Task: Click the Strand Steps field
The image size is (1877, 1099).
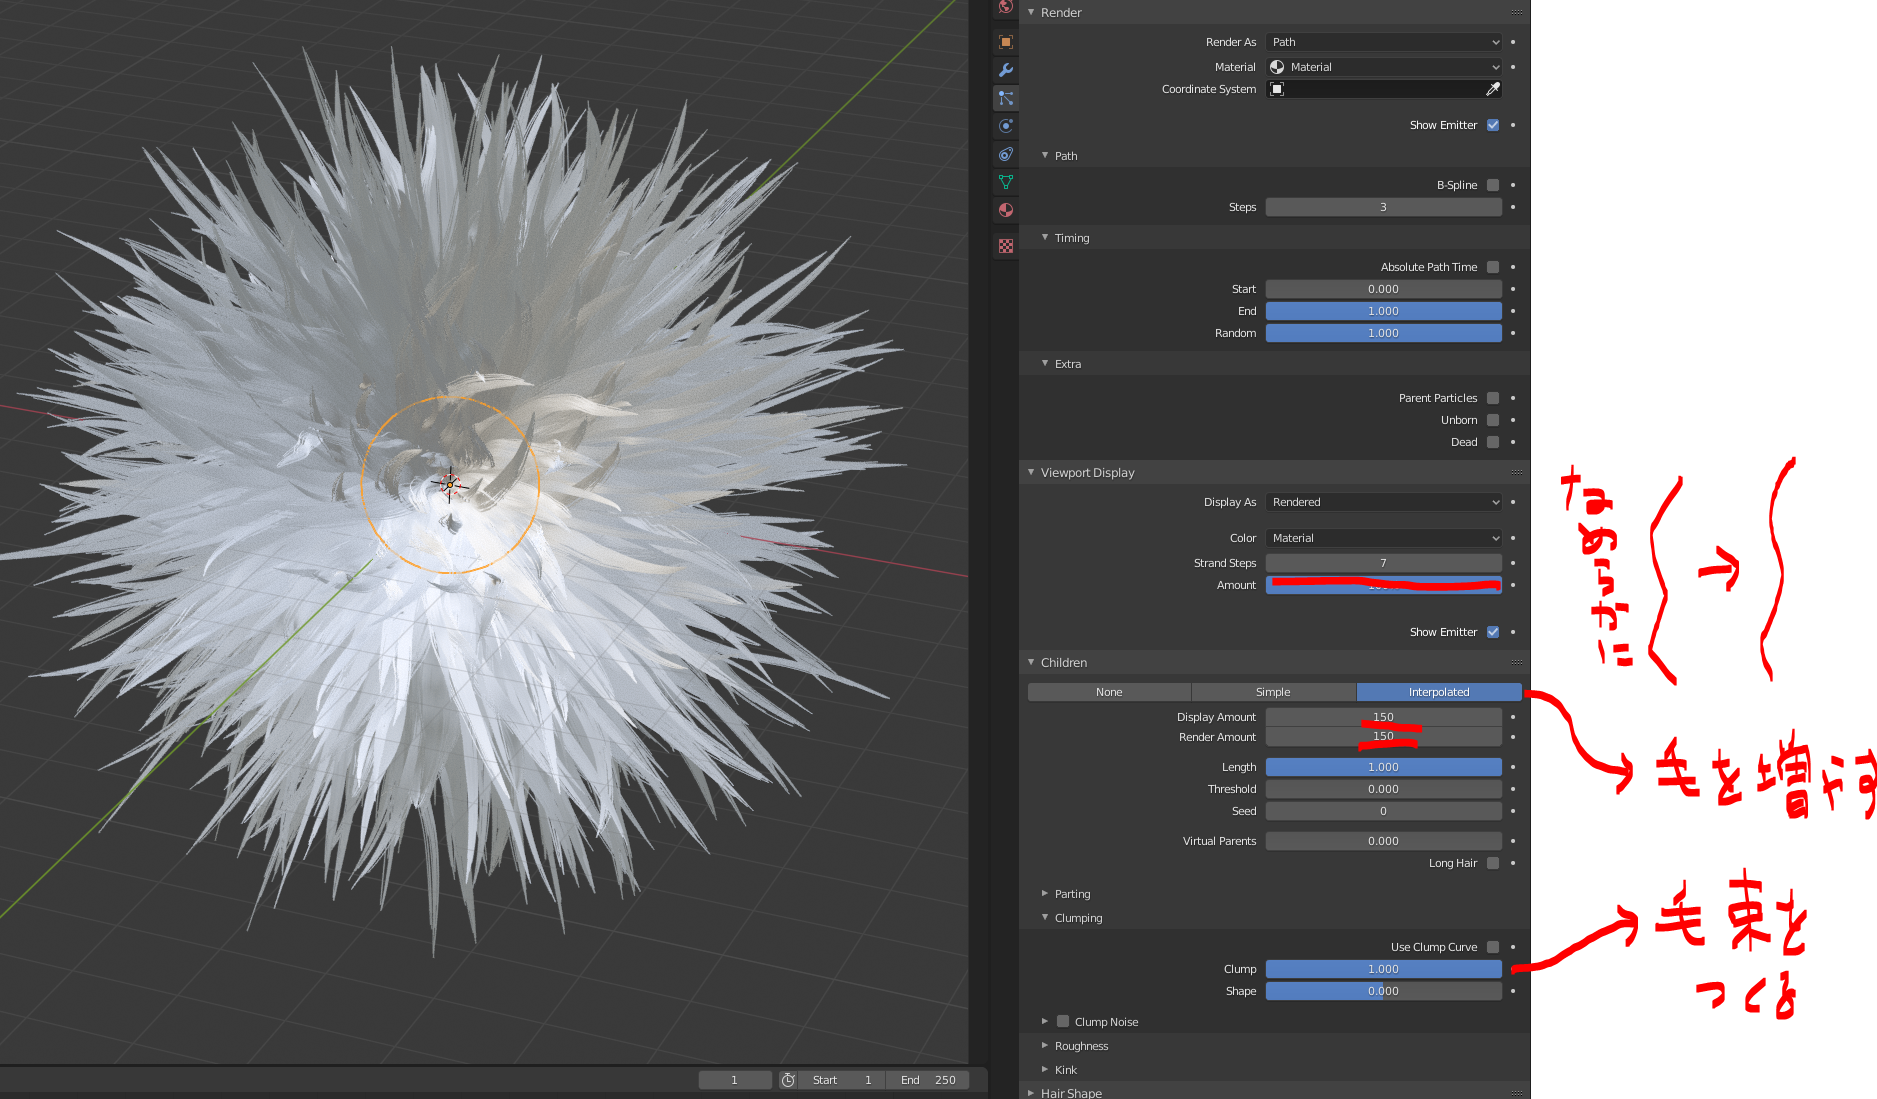Action: pyautogui.click(x=1384, y=563)
